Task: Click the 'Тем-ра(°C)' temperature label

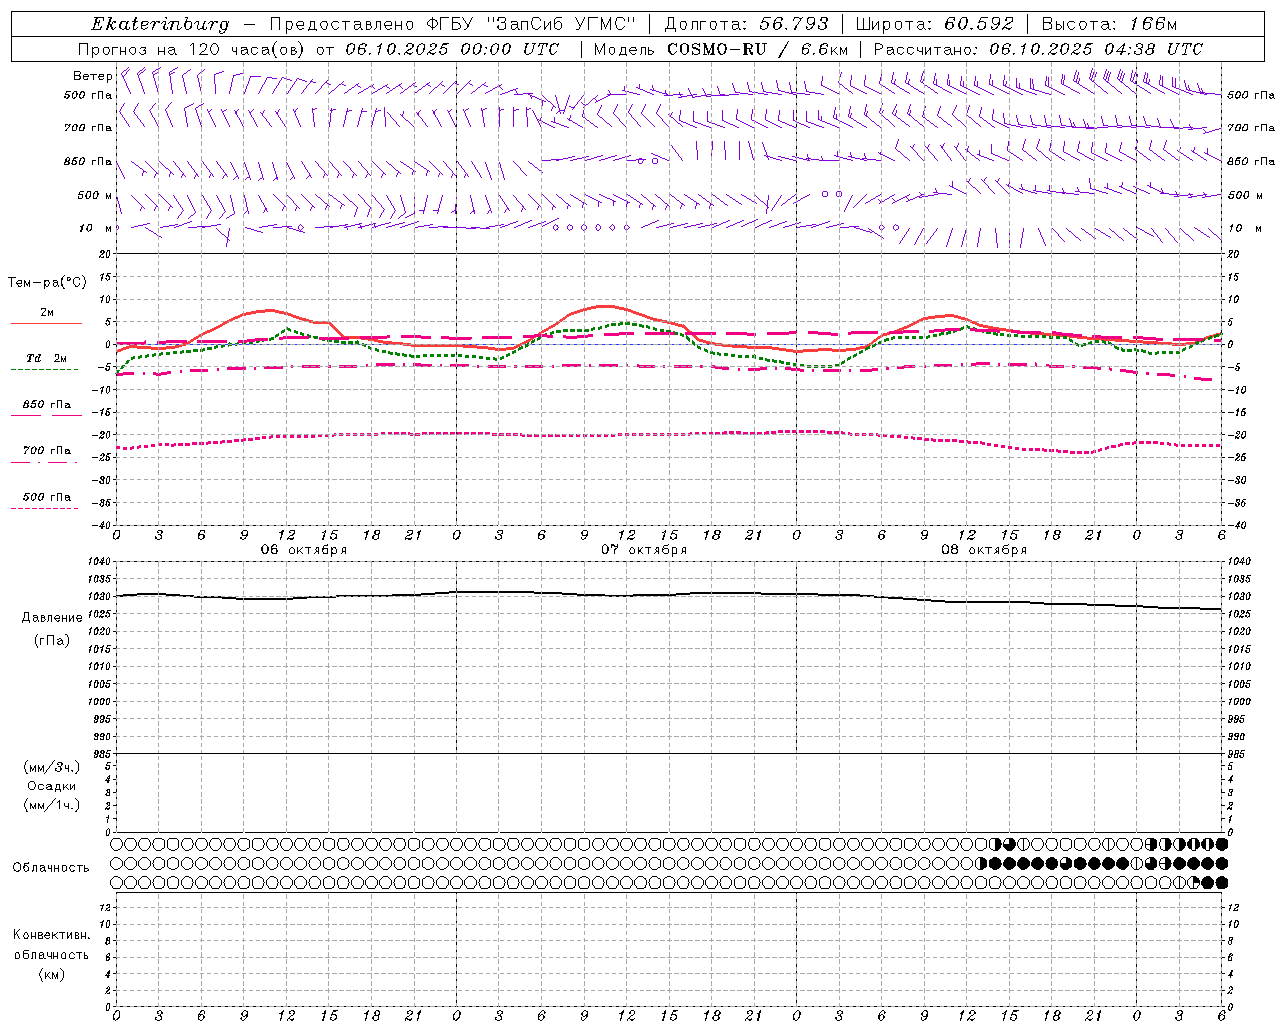Action: 47,283
